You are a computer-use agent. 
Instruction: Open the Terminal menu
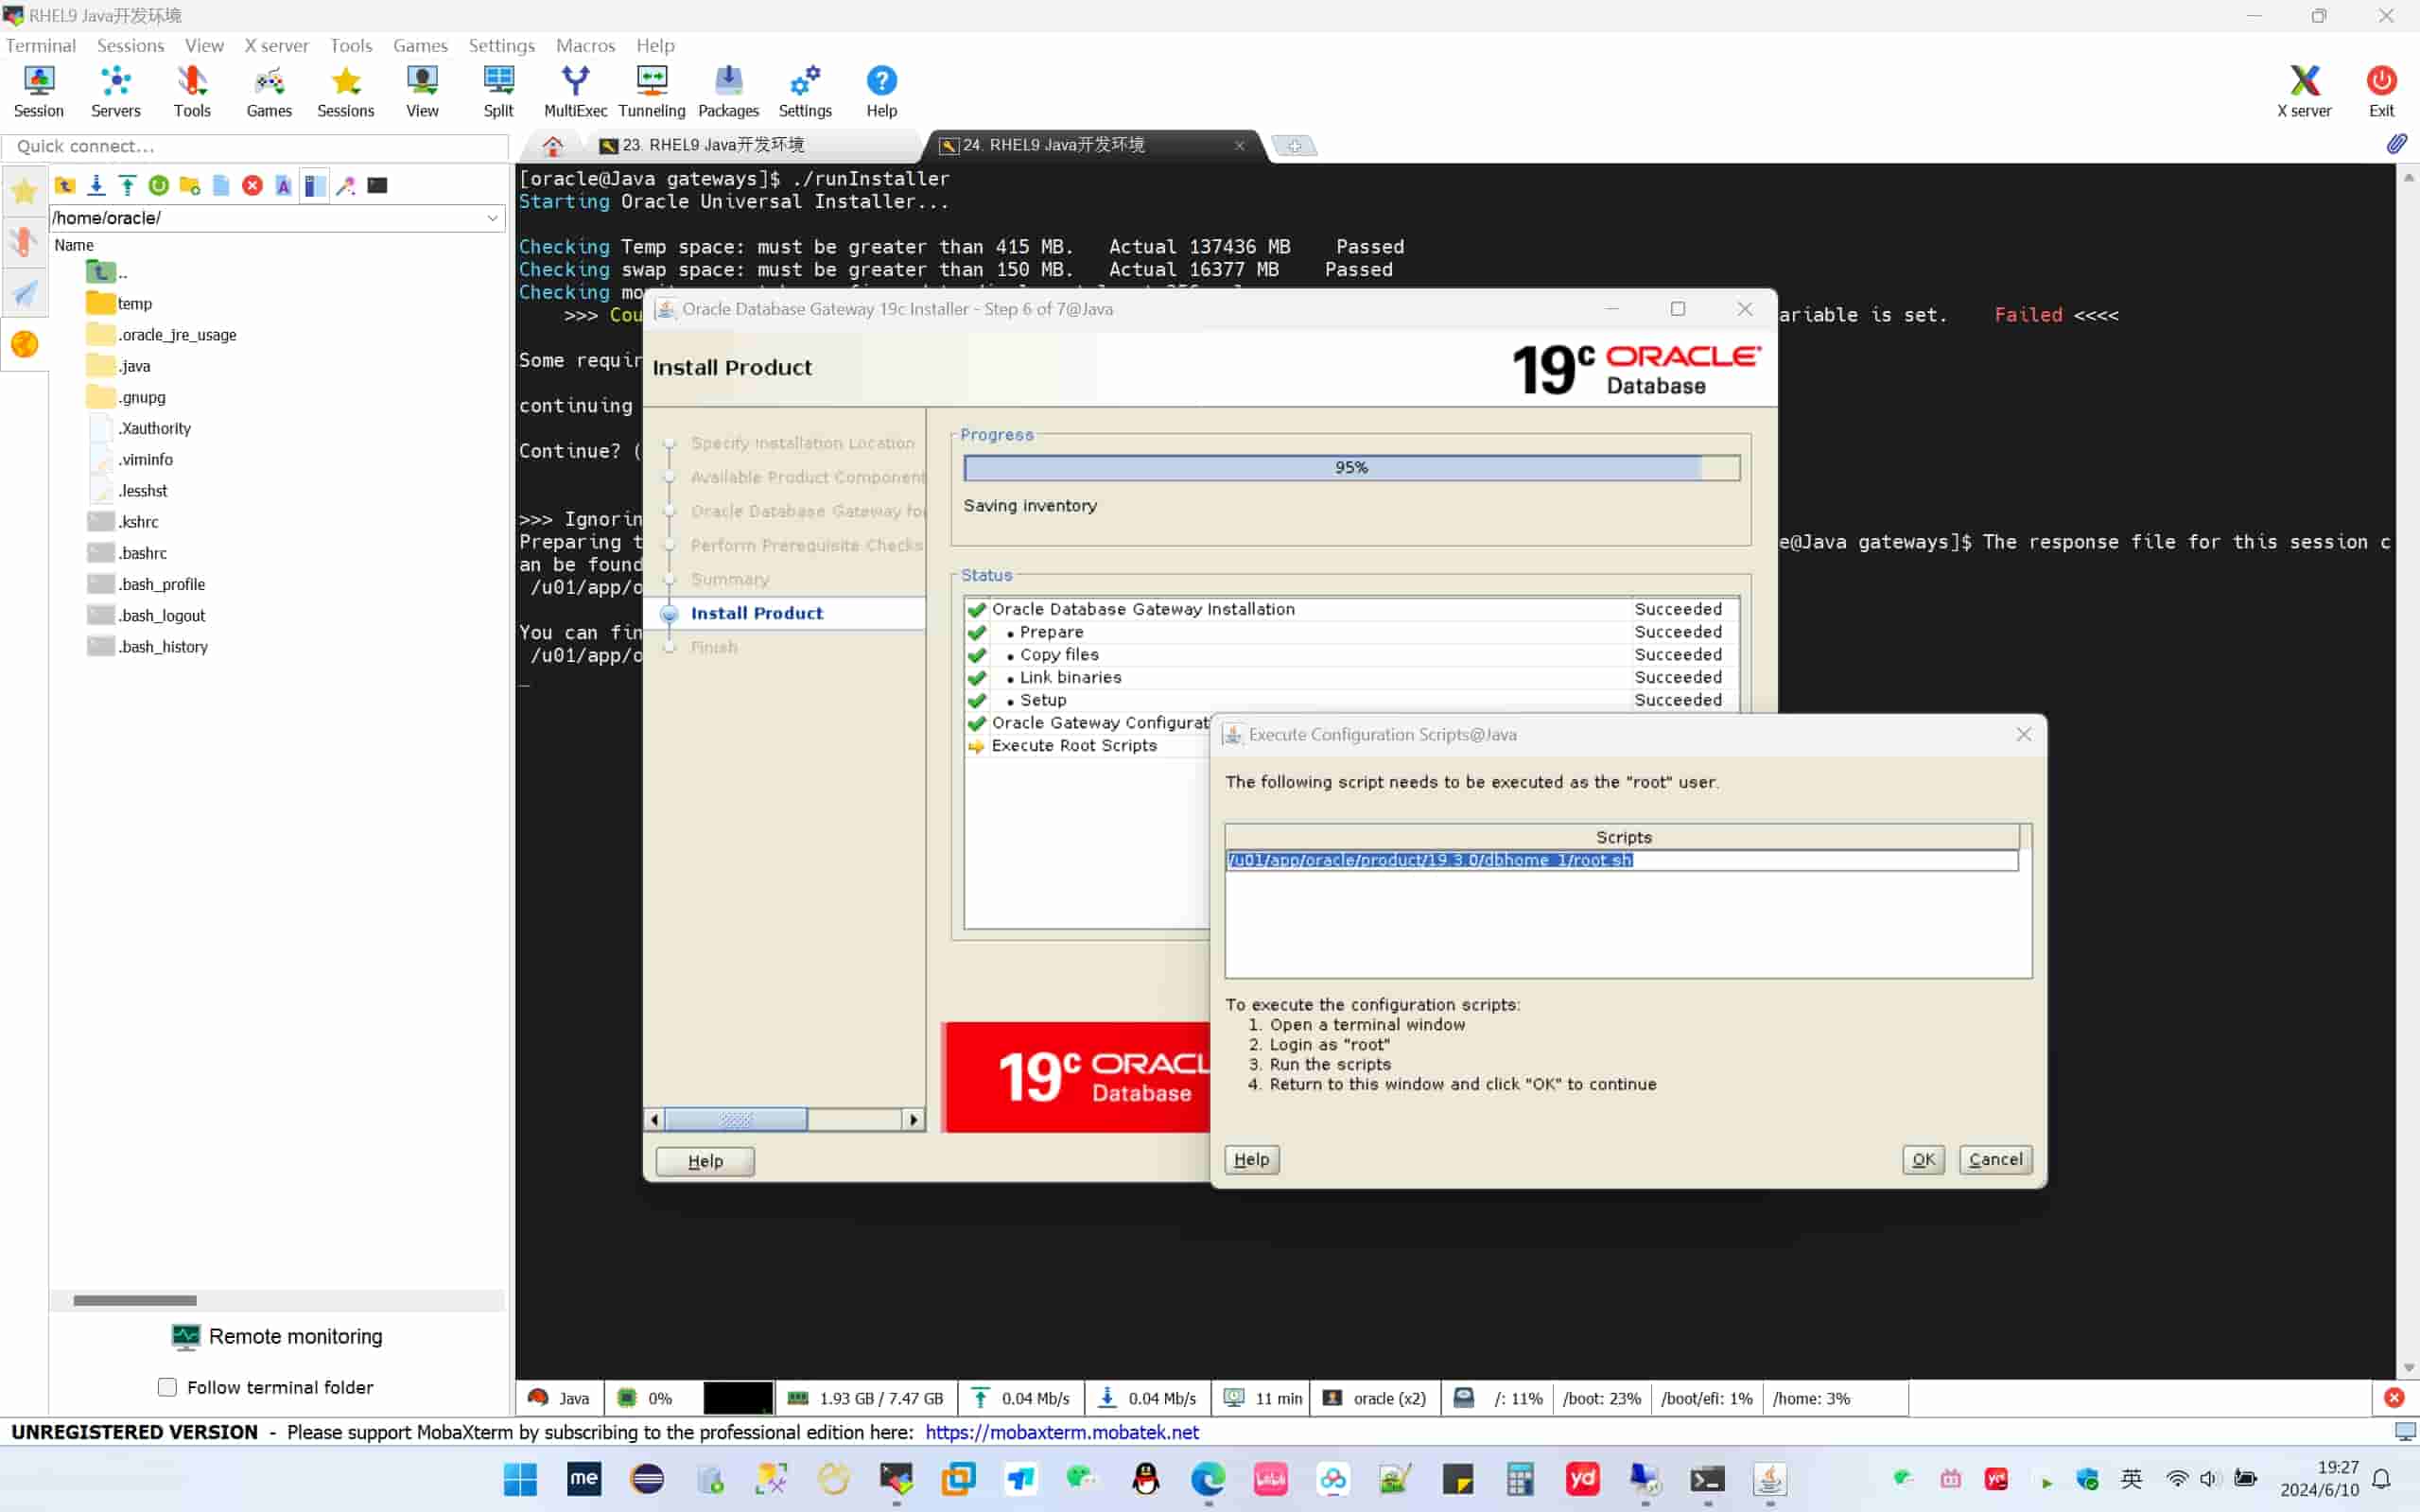pos(40,45)
